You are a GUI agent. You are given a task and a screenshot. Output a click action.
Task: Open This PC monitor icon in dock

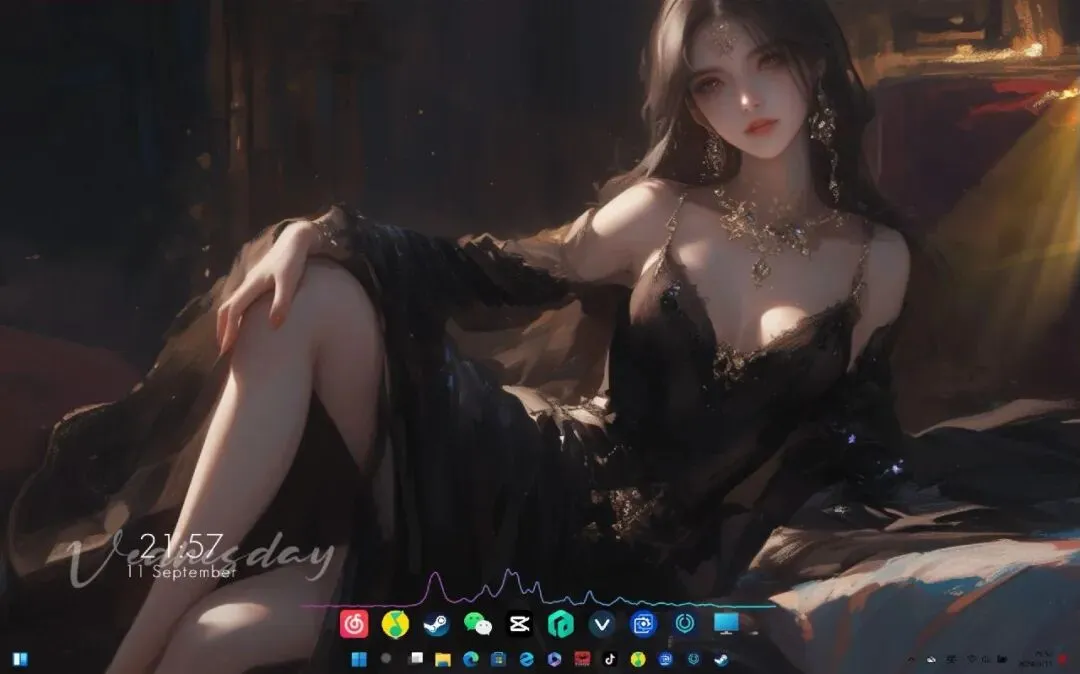726,624
